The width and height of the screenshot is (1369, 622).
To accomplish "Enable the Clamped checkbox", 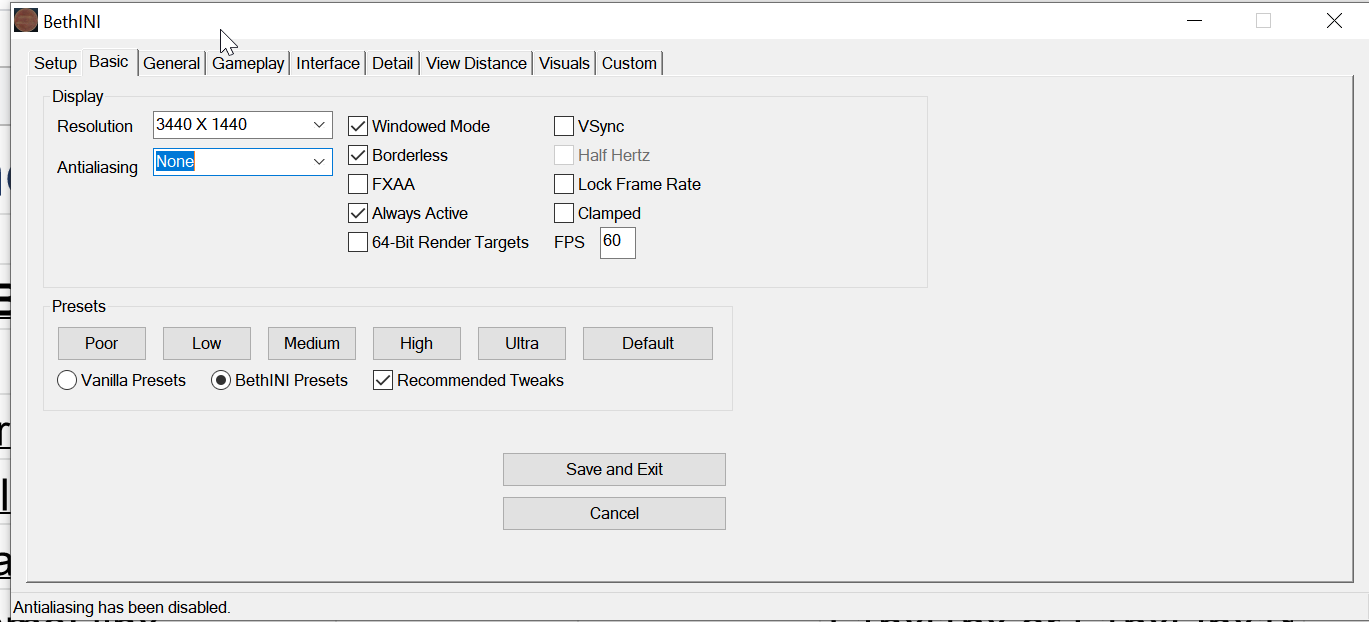I will [564, 213].
